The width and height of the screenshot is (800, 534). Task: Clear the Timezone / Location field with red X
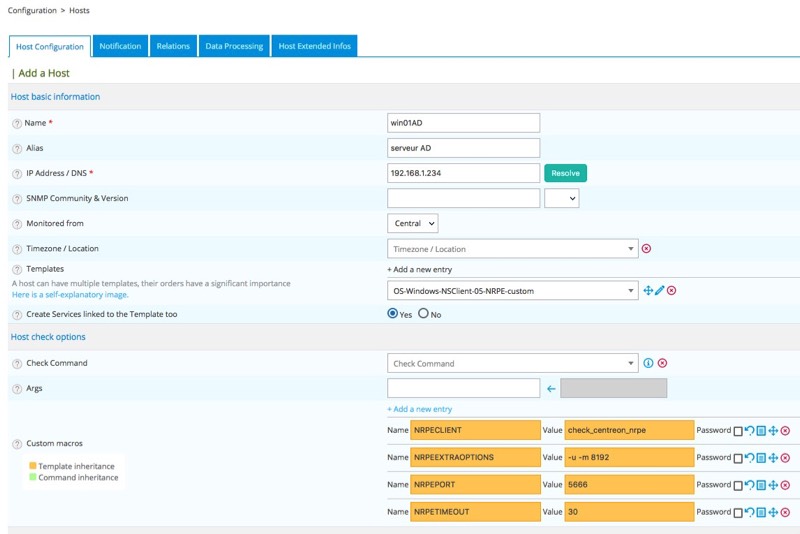[646, 249]
